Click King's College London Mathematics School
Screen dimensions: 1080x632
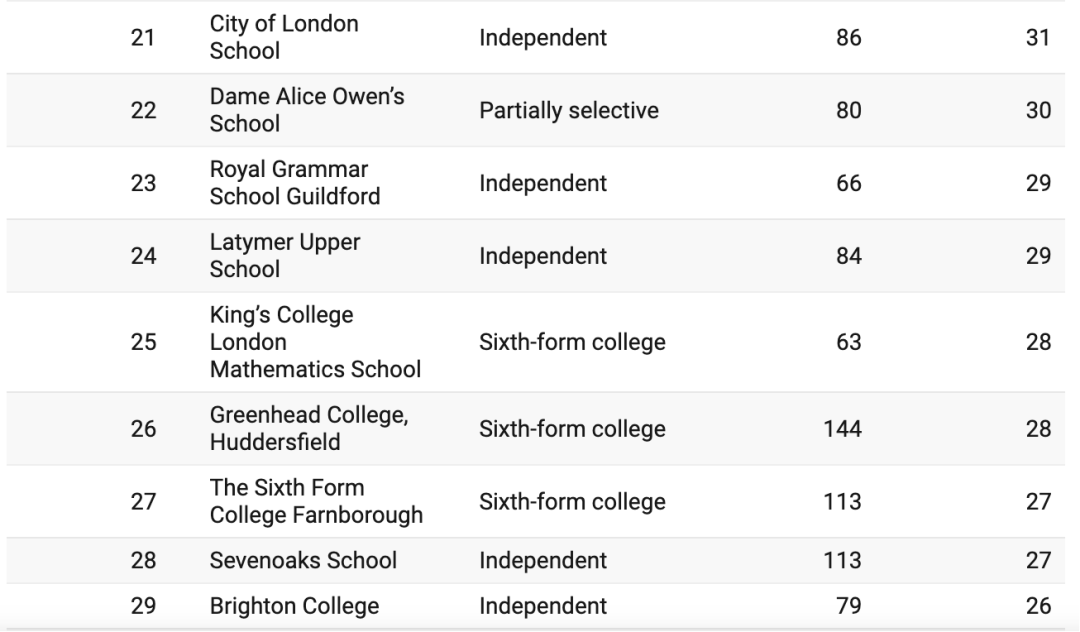[314, 342]
